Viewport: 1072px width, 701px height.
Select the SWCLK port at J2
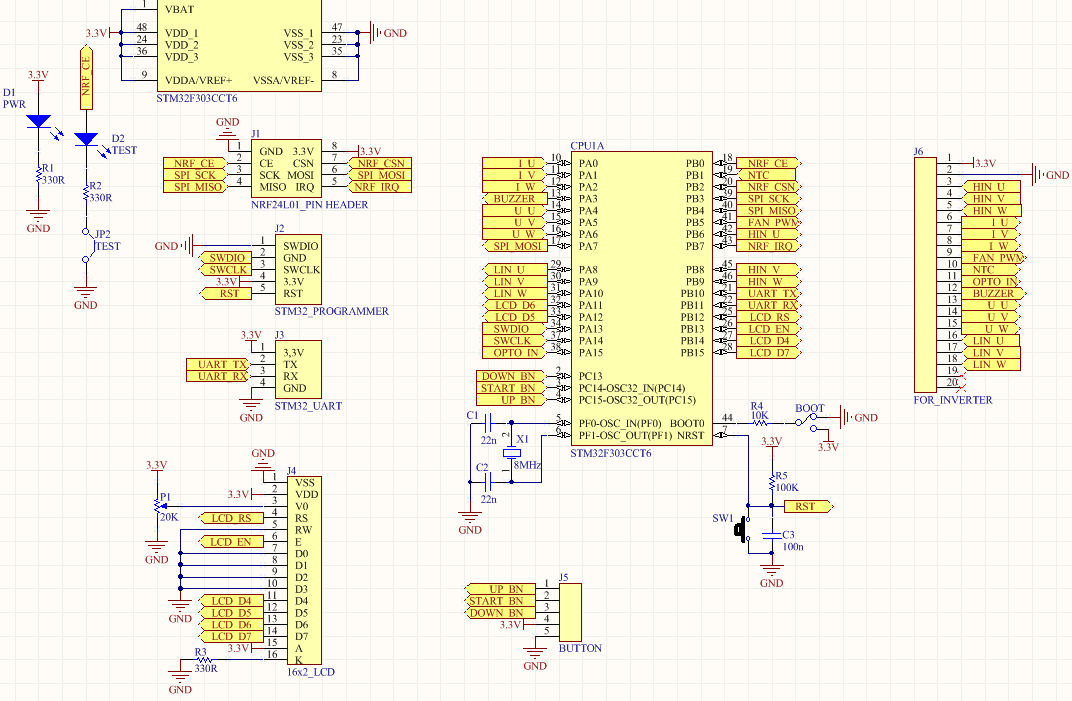[x=224, y=269]
